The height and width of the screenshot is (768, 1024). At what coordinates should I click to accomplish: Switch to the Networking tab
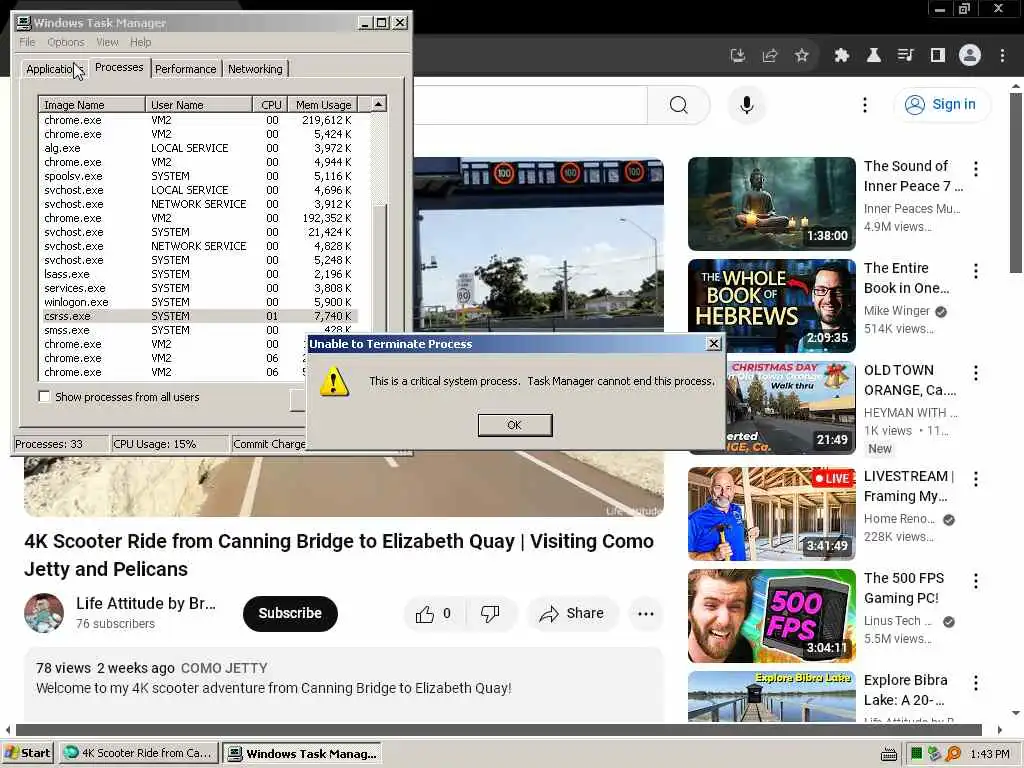tap(255, 69)
